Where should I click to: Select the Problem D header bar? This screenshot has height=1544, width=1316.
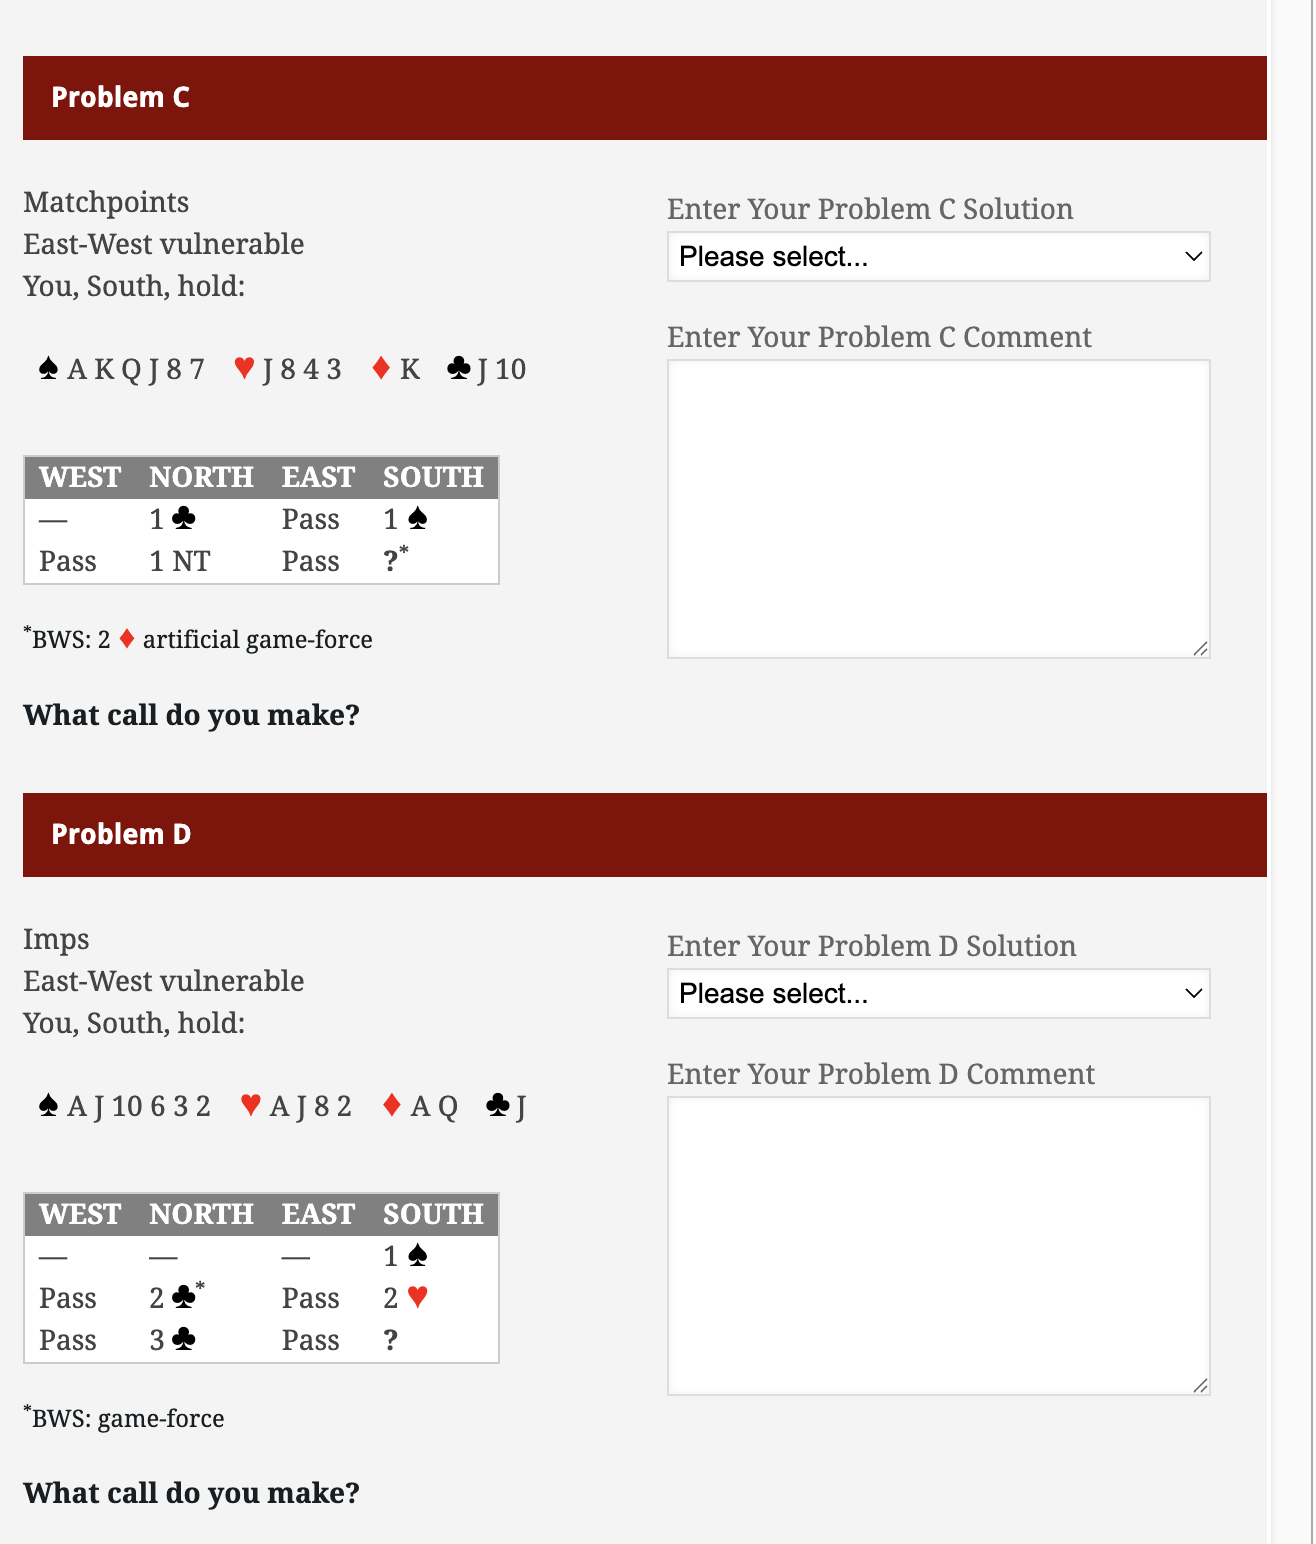click(x=644, y=835)
